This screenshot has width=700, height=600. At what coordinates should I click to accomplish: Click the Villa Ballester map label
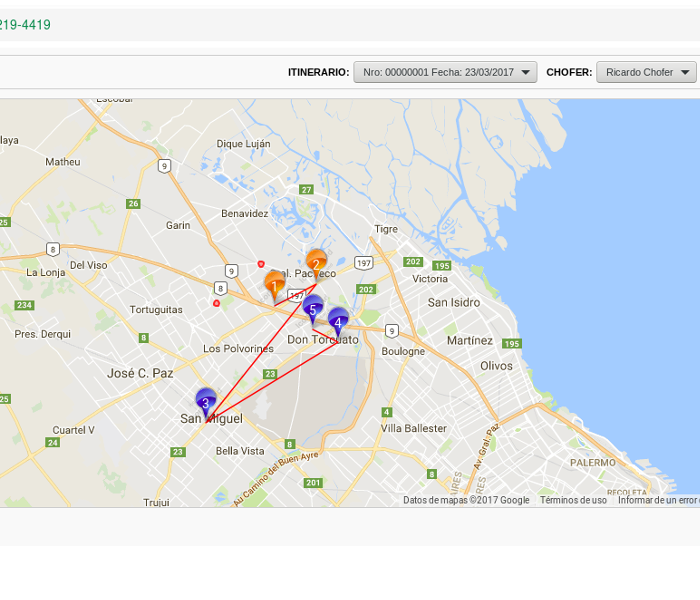point(413,429)
